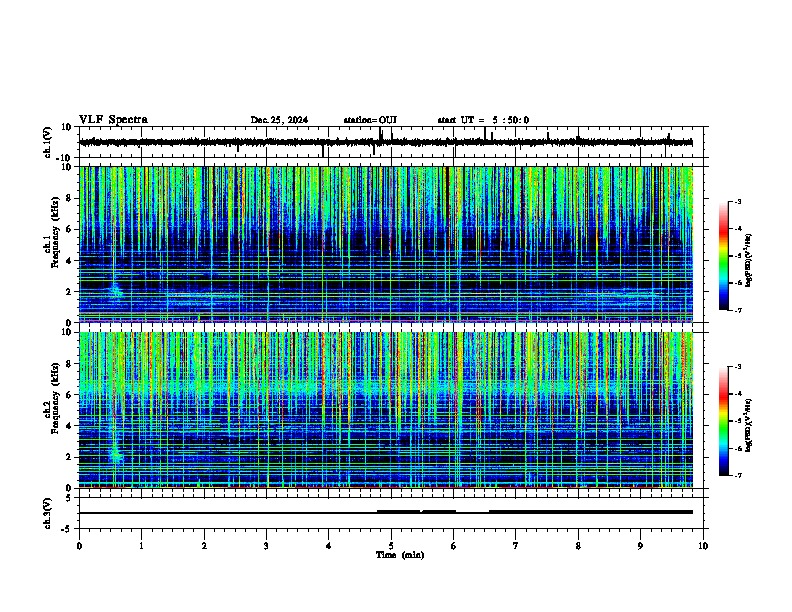Viewport: 792px width, 612px height.
Task: Click time axis tick label "0"
Action: click(79, 546)
